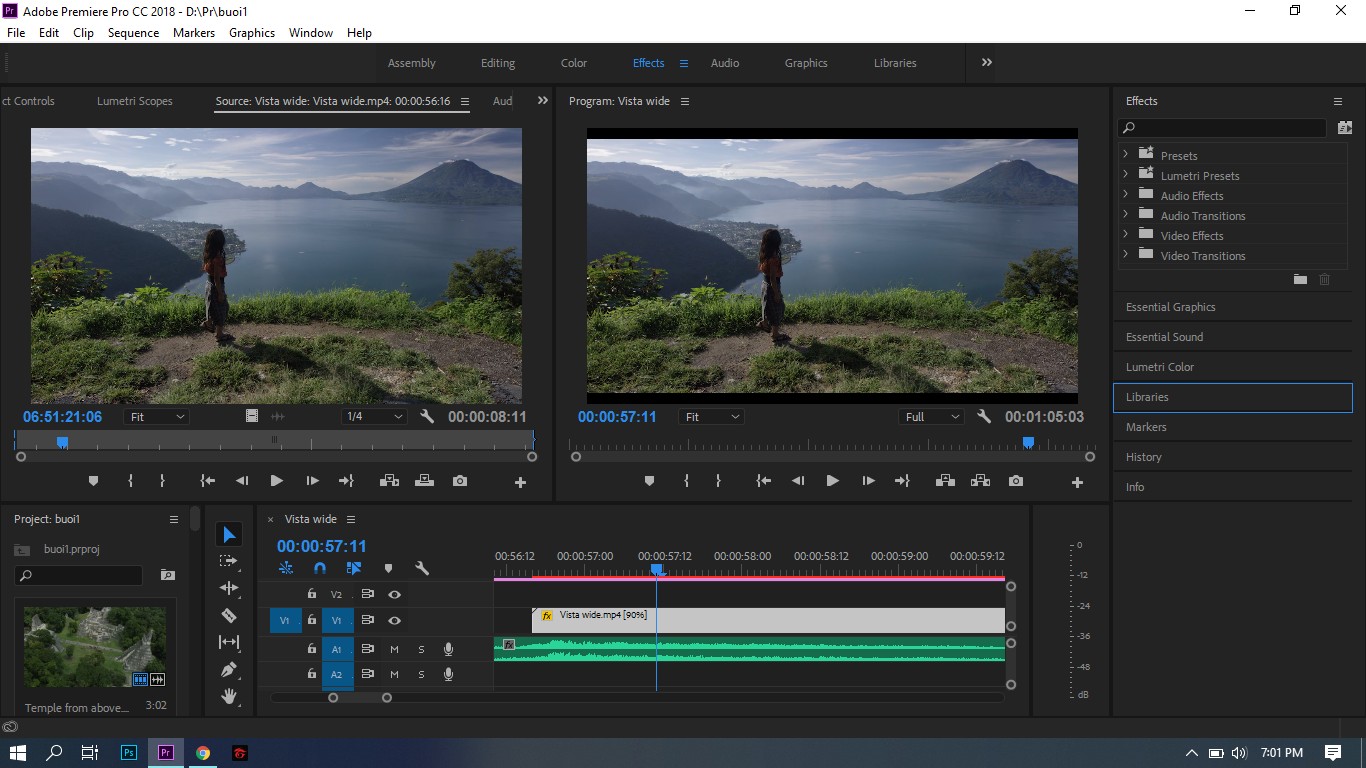Hide the V1 track output eye
Image resolution: width=1366 pixels, height=768 pixels.
[395, 621]
